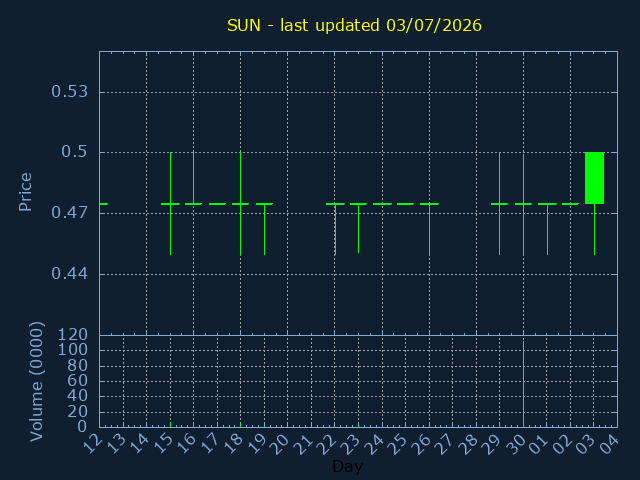The height and width of the screenshot is (480, 640).
Task: Select day 18 candlestick wick
Action: pos(240,204)
